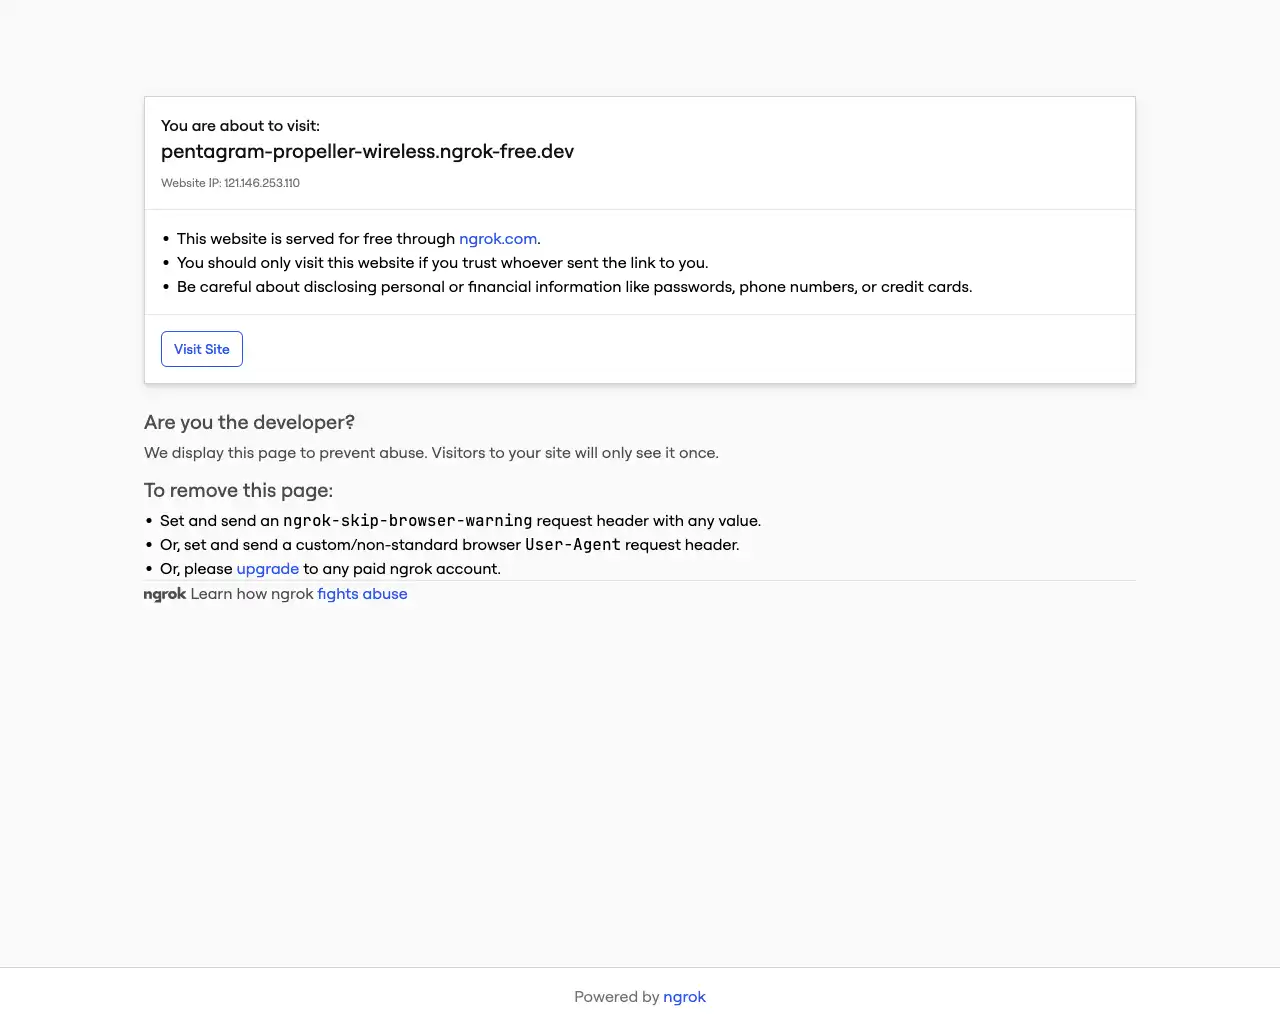1280x1024 pixels.
Task: Click the To remove this page heading
Action: pyautogui.click(x=238, y=490)
